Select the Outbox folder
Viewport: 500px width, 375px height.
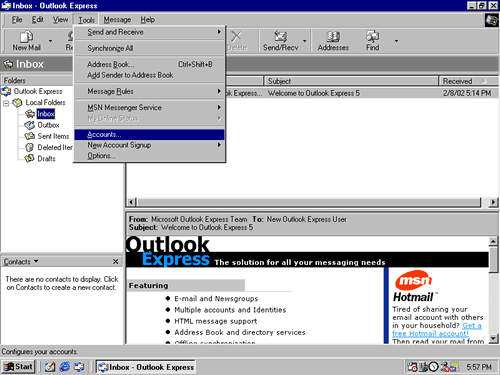(x=48, y=125)
